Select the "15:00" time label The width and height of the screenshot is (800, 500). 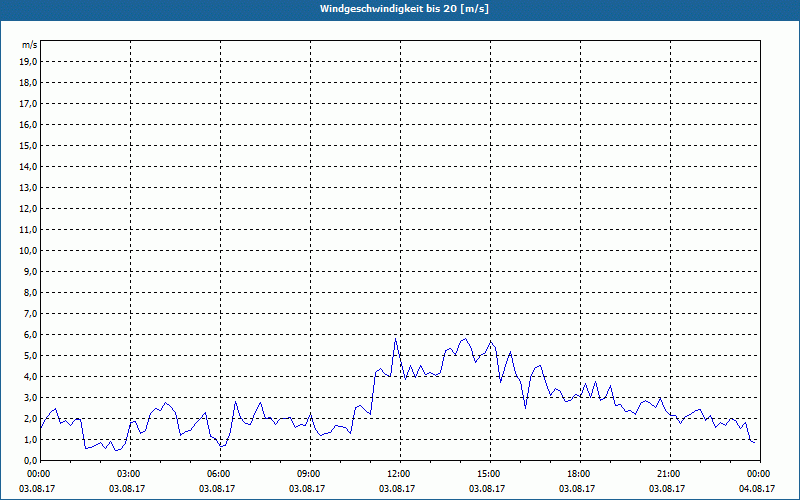(x=490, y=474)
